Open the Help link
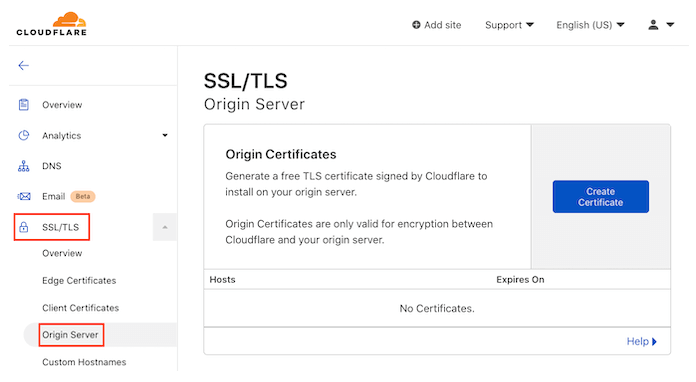696x382 pixels. (641, 341)
